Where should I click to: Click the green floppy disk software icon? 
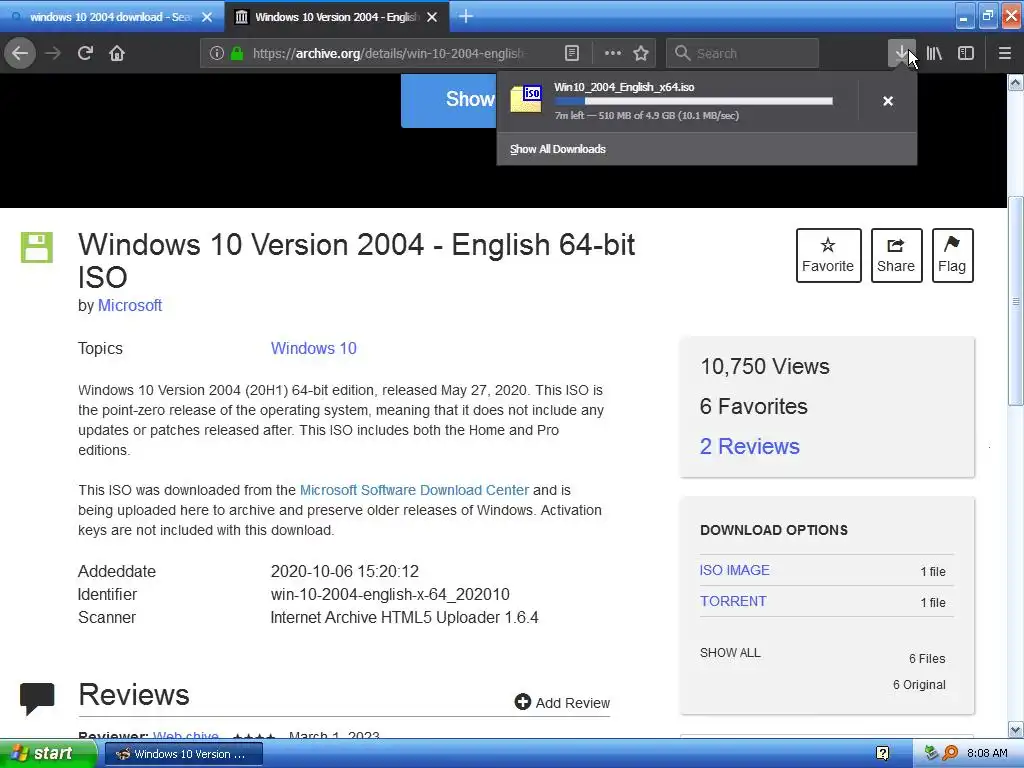point(37,248)
